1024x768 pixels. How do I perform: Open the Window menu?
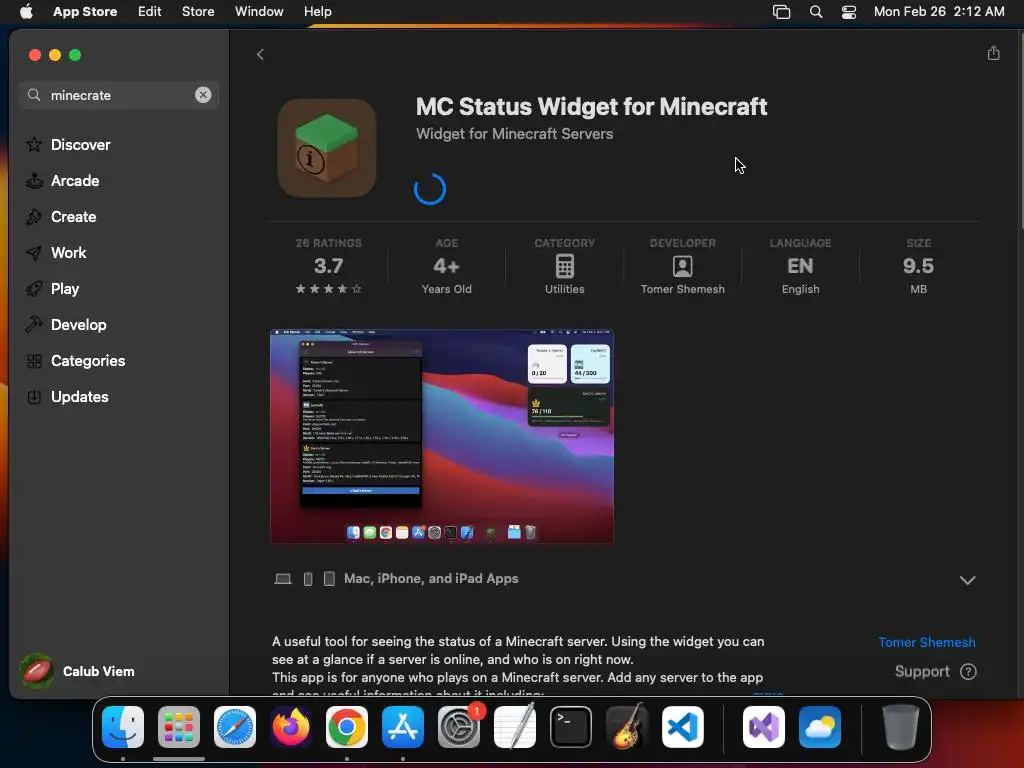click(x=259, y=11)
